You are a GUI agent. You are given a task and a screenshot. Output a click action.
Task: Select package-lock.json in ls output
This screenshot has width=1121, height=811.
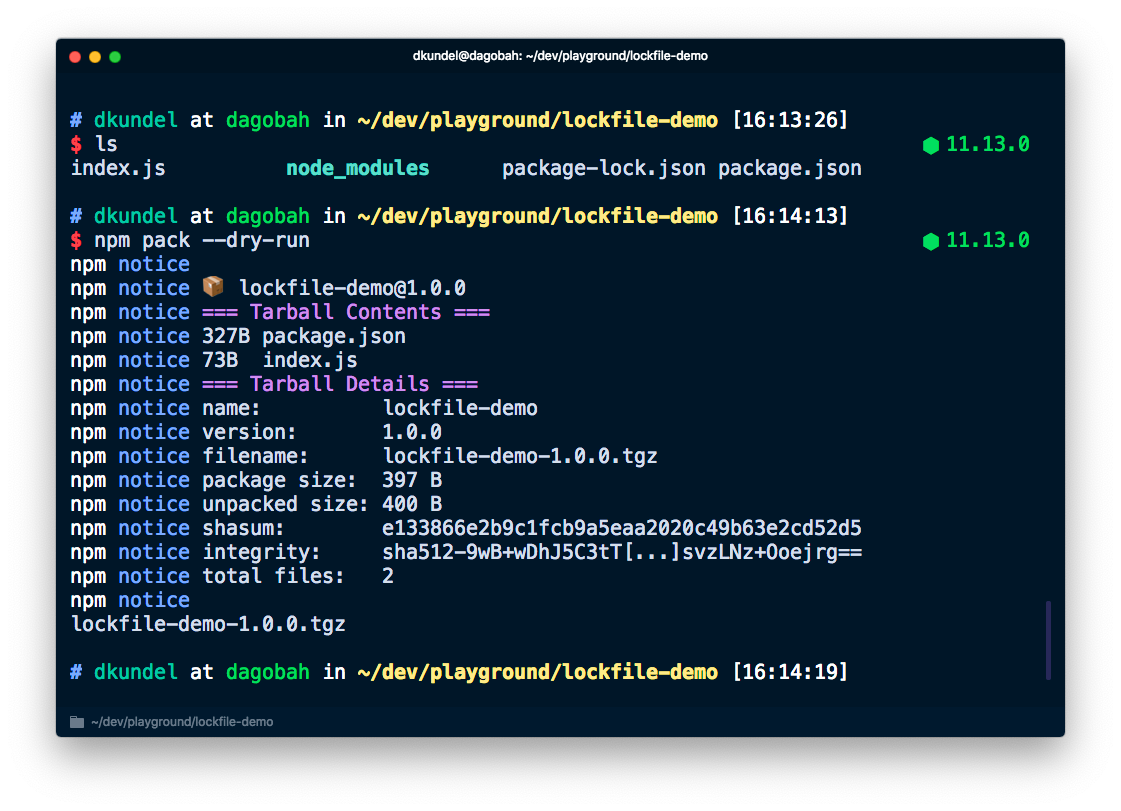pyautogui.click(x=603, y=168)
